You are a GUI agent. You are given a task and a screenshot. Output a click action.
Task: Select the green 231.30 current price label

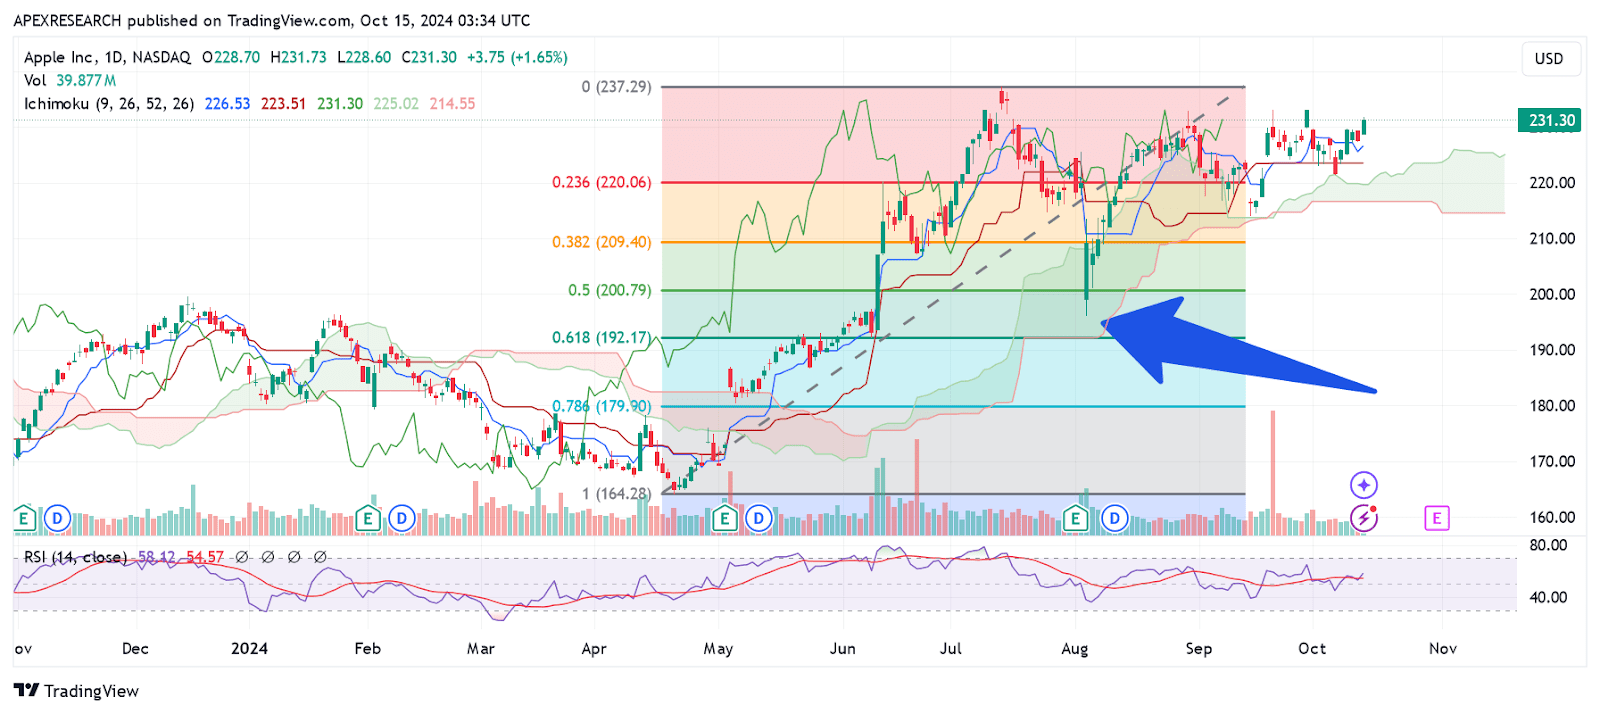coord(1550,120)
